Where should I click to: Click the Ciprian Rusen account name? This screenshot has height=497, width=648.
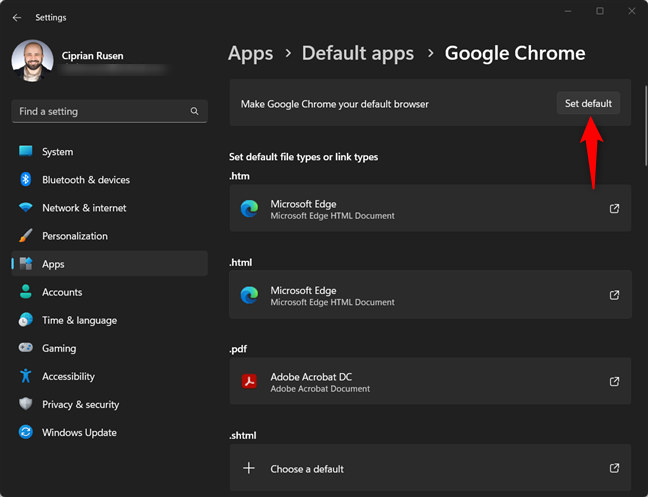(x=92, y=56)
